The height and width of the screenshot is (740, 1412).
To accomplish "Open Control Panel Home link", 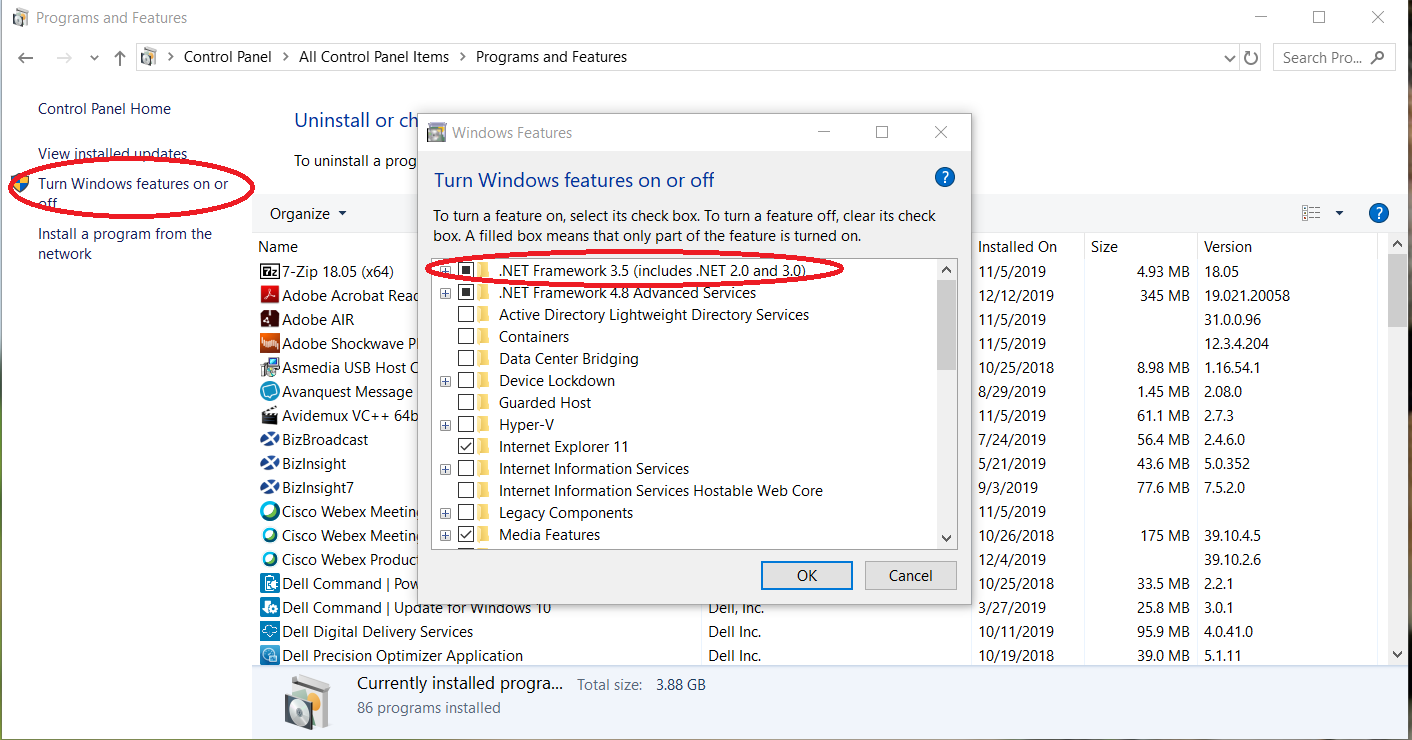I will 104,109.
